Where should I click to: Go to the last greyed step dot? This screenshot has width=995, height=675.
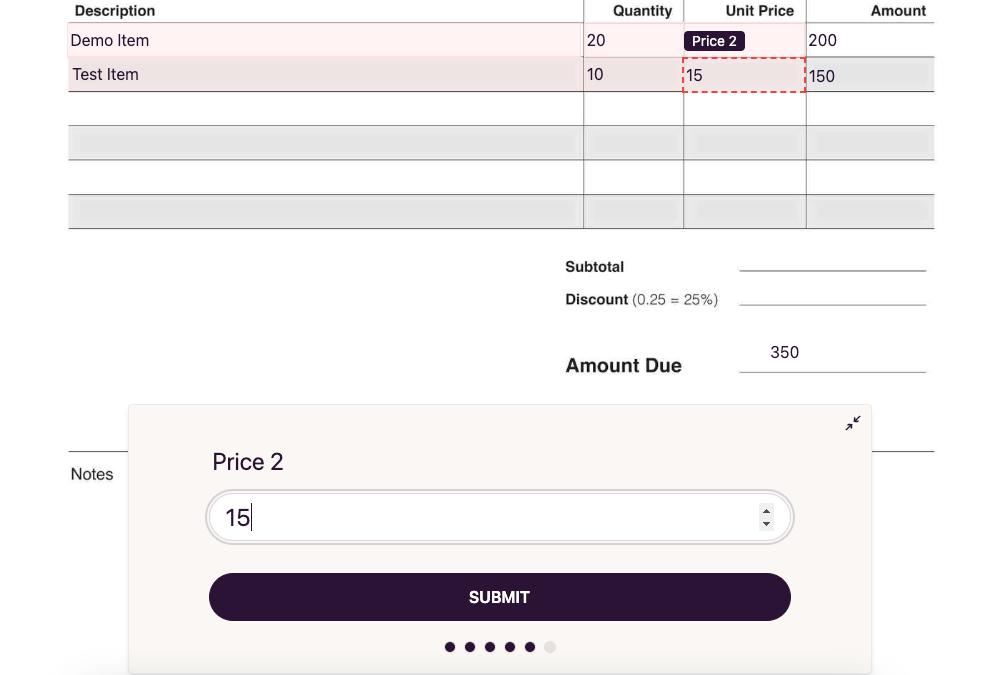click(x=550, y=647)
